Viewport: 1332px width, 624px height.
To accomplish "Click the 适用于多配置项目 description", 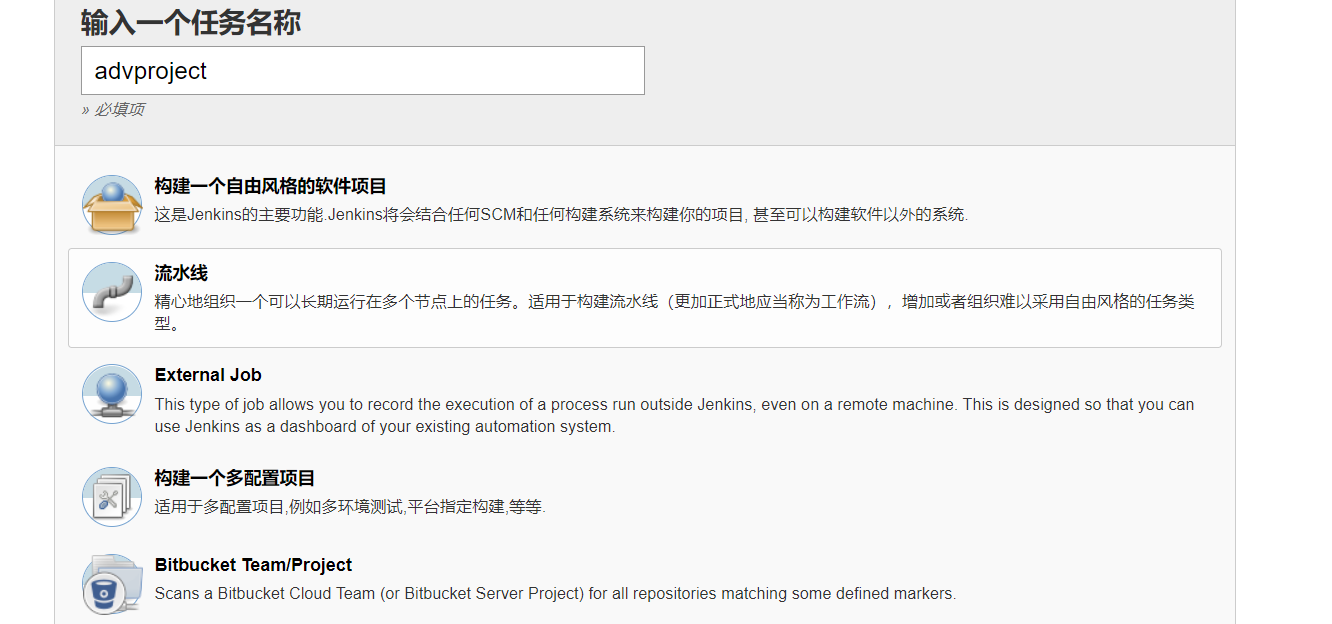I will pos(350,506).
